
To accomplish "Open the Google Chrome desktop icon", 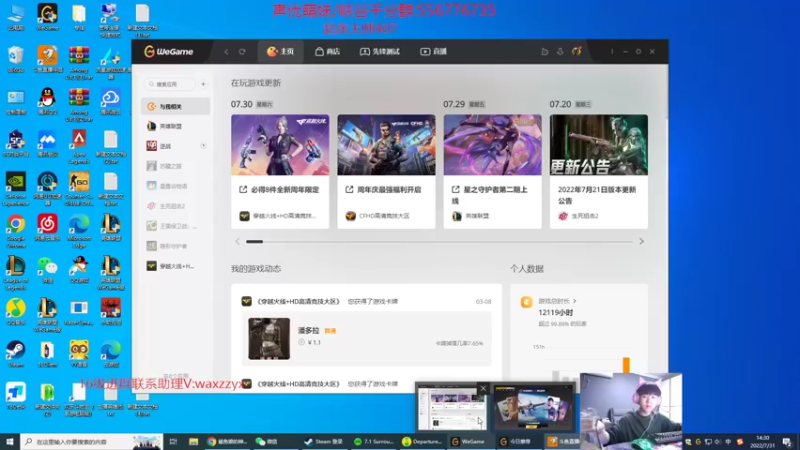I will coord(16,231).
